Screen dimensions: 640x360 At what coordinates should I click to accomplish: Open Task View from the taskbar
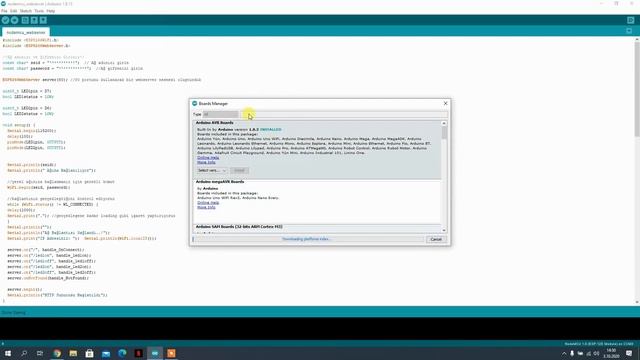click(40, 353)
